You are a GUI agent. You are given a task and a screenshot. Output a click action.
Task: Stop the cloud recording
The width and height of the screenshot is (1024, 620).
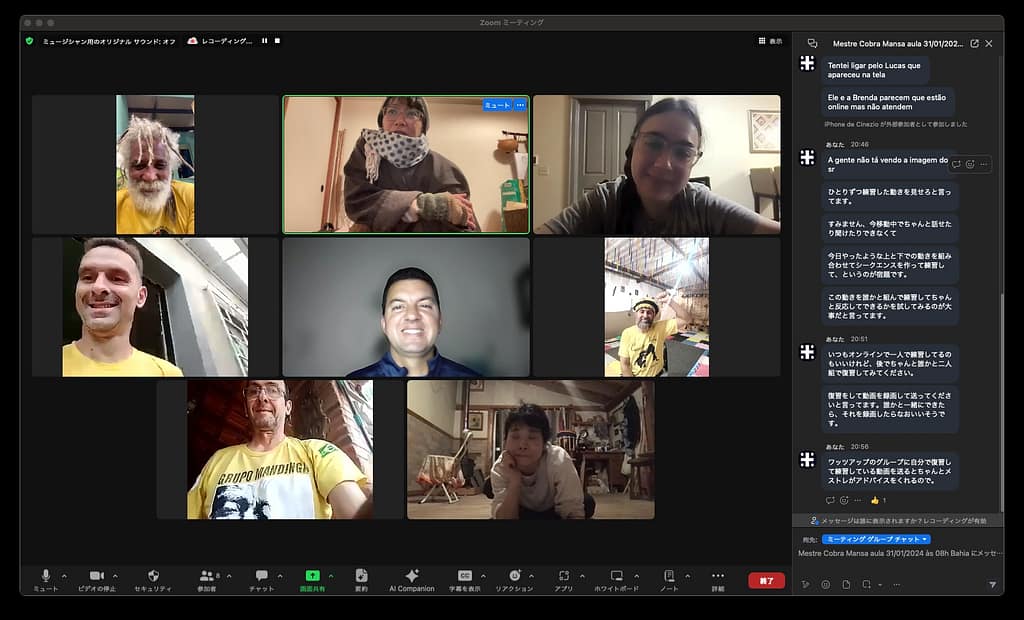(x=278, y=41)
